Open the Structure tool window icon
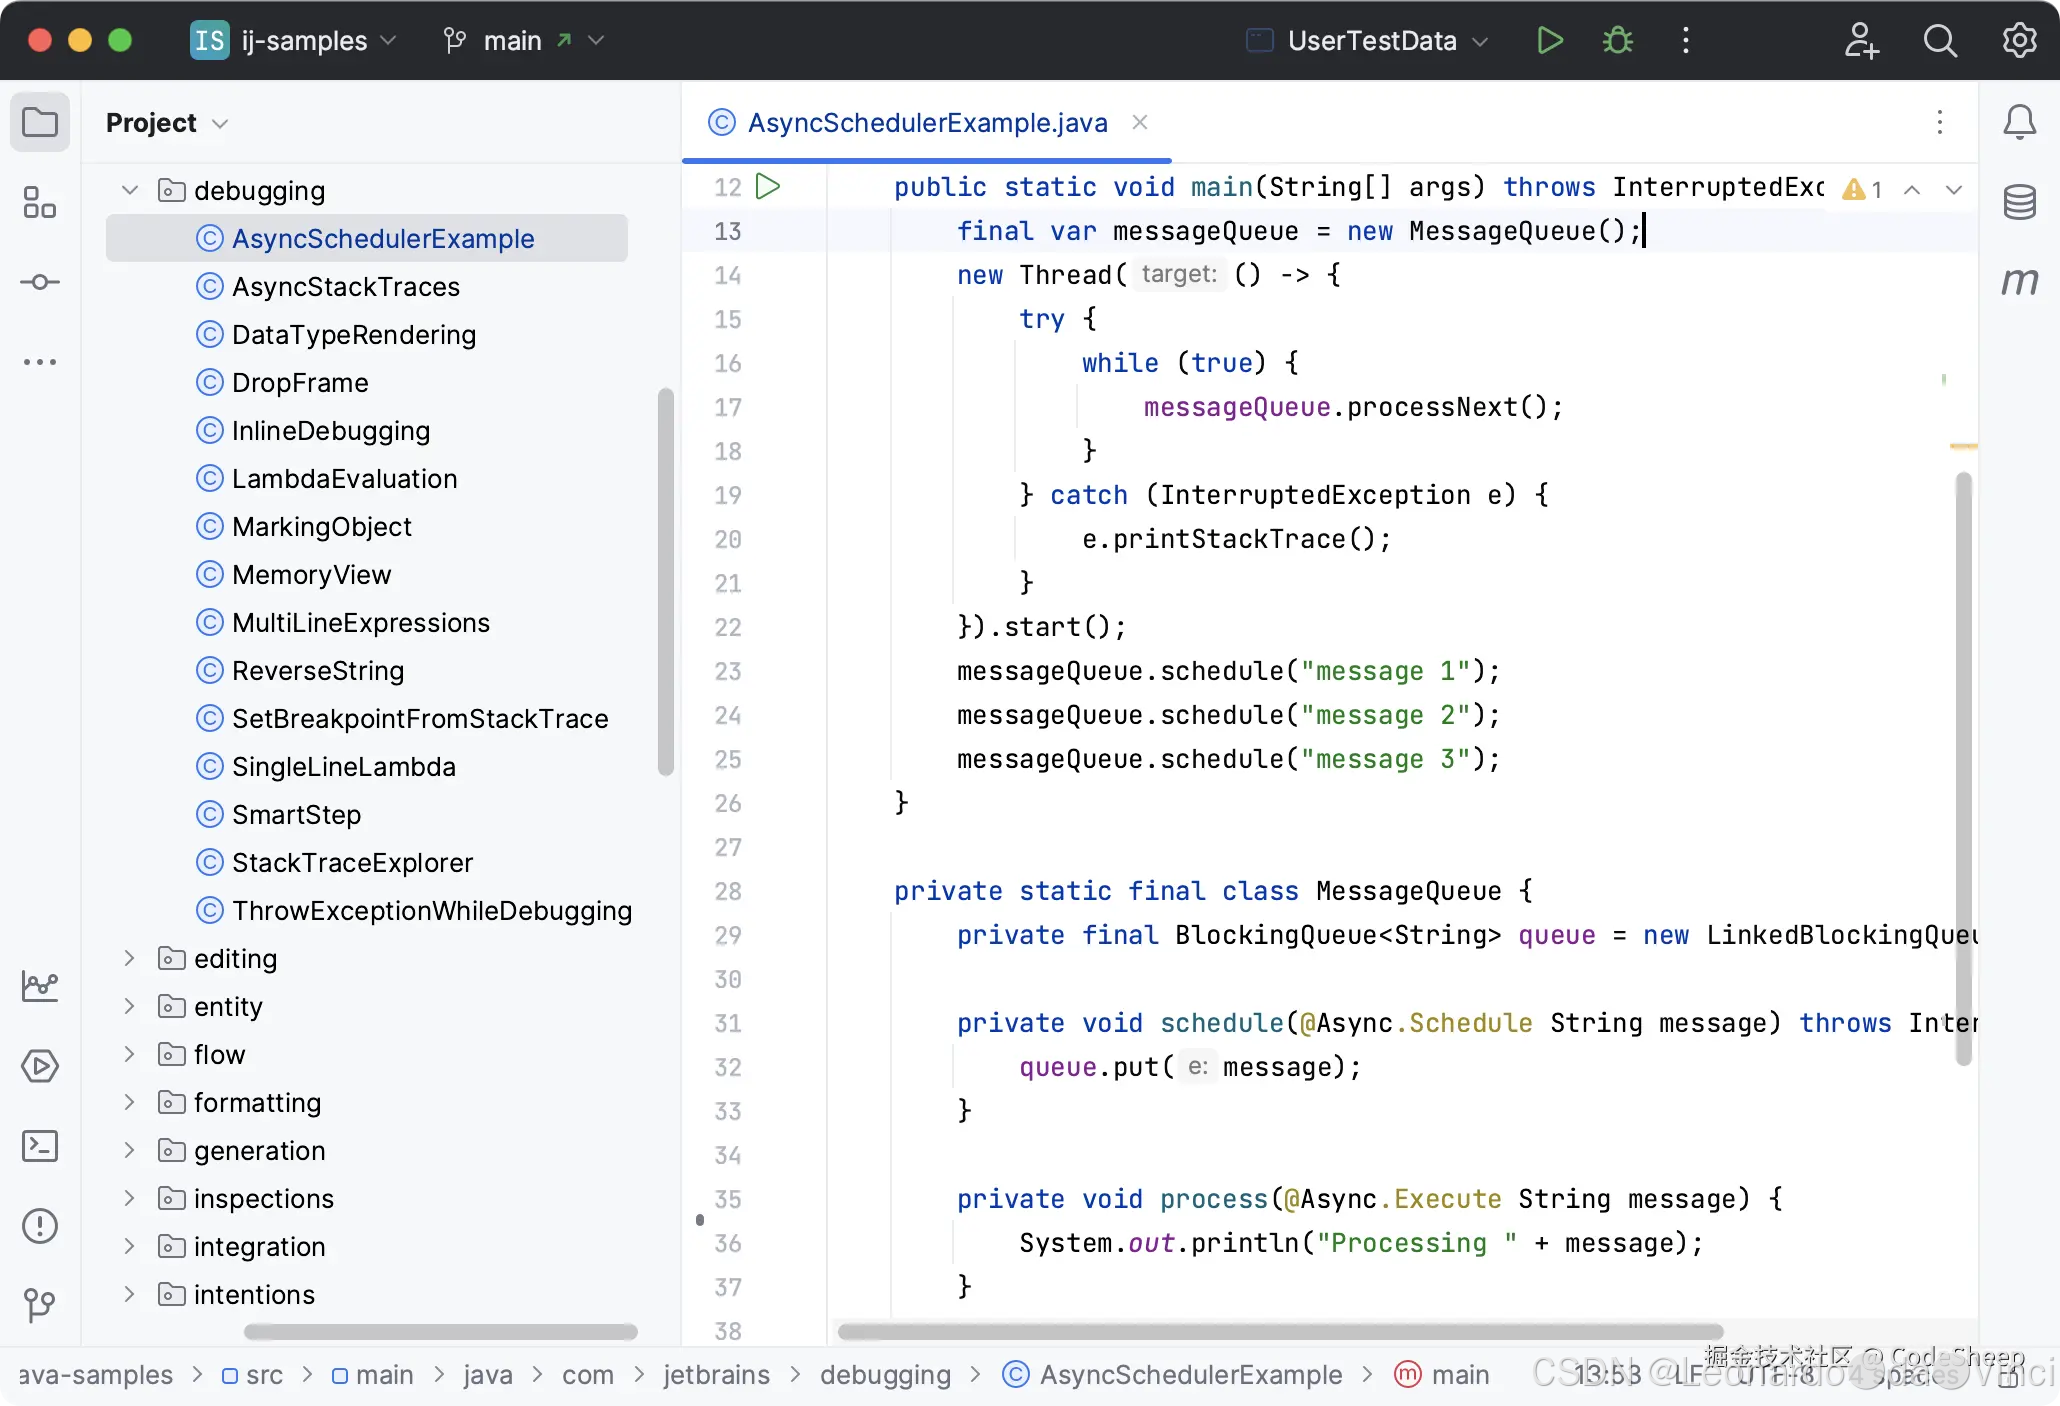The width and height of the screenshot is (2060, 1406). 40,203
